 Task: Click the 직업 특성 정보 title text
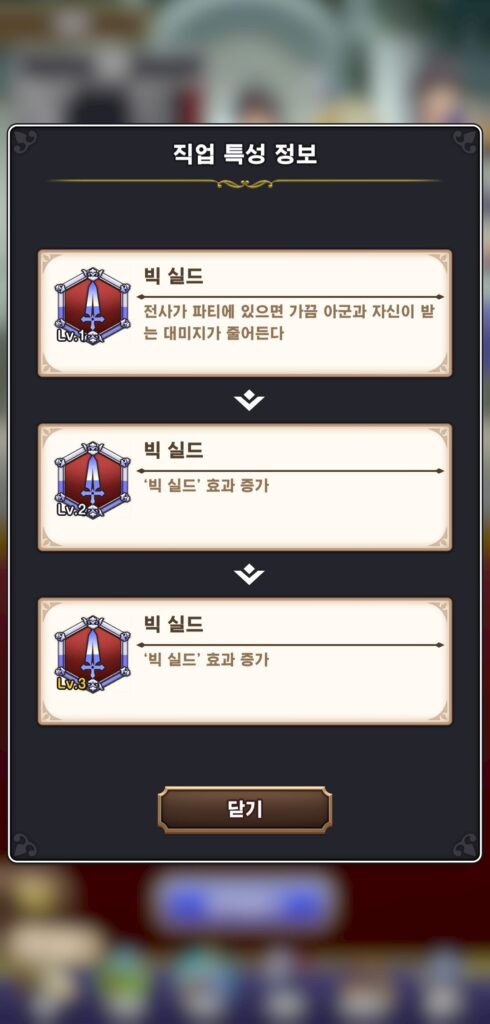245,154
